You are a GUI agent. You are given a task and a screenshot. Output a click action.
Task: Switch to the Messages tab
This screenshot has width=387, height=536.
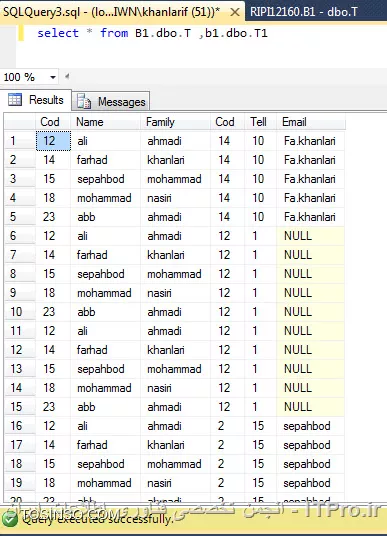(111, 102)
